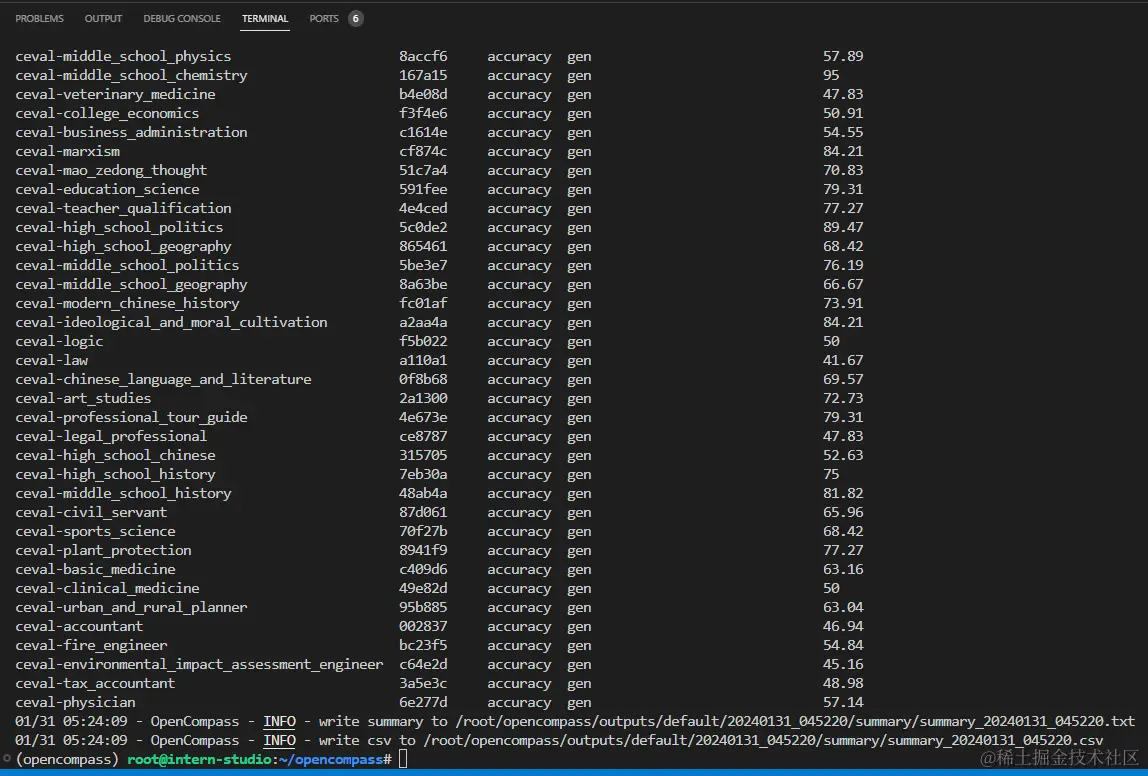Click the score value 57.14
Image resolution: width=1148 pixels, height=776 pixels.
coord(843,704)
